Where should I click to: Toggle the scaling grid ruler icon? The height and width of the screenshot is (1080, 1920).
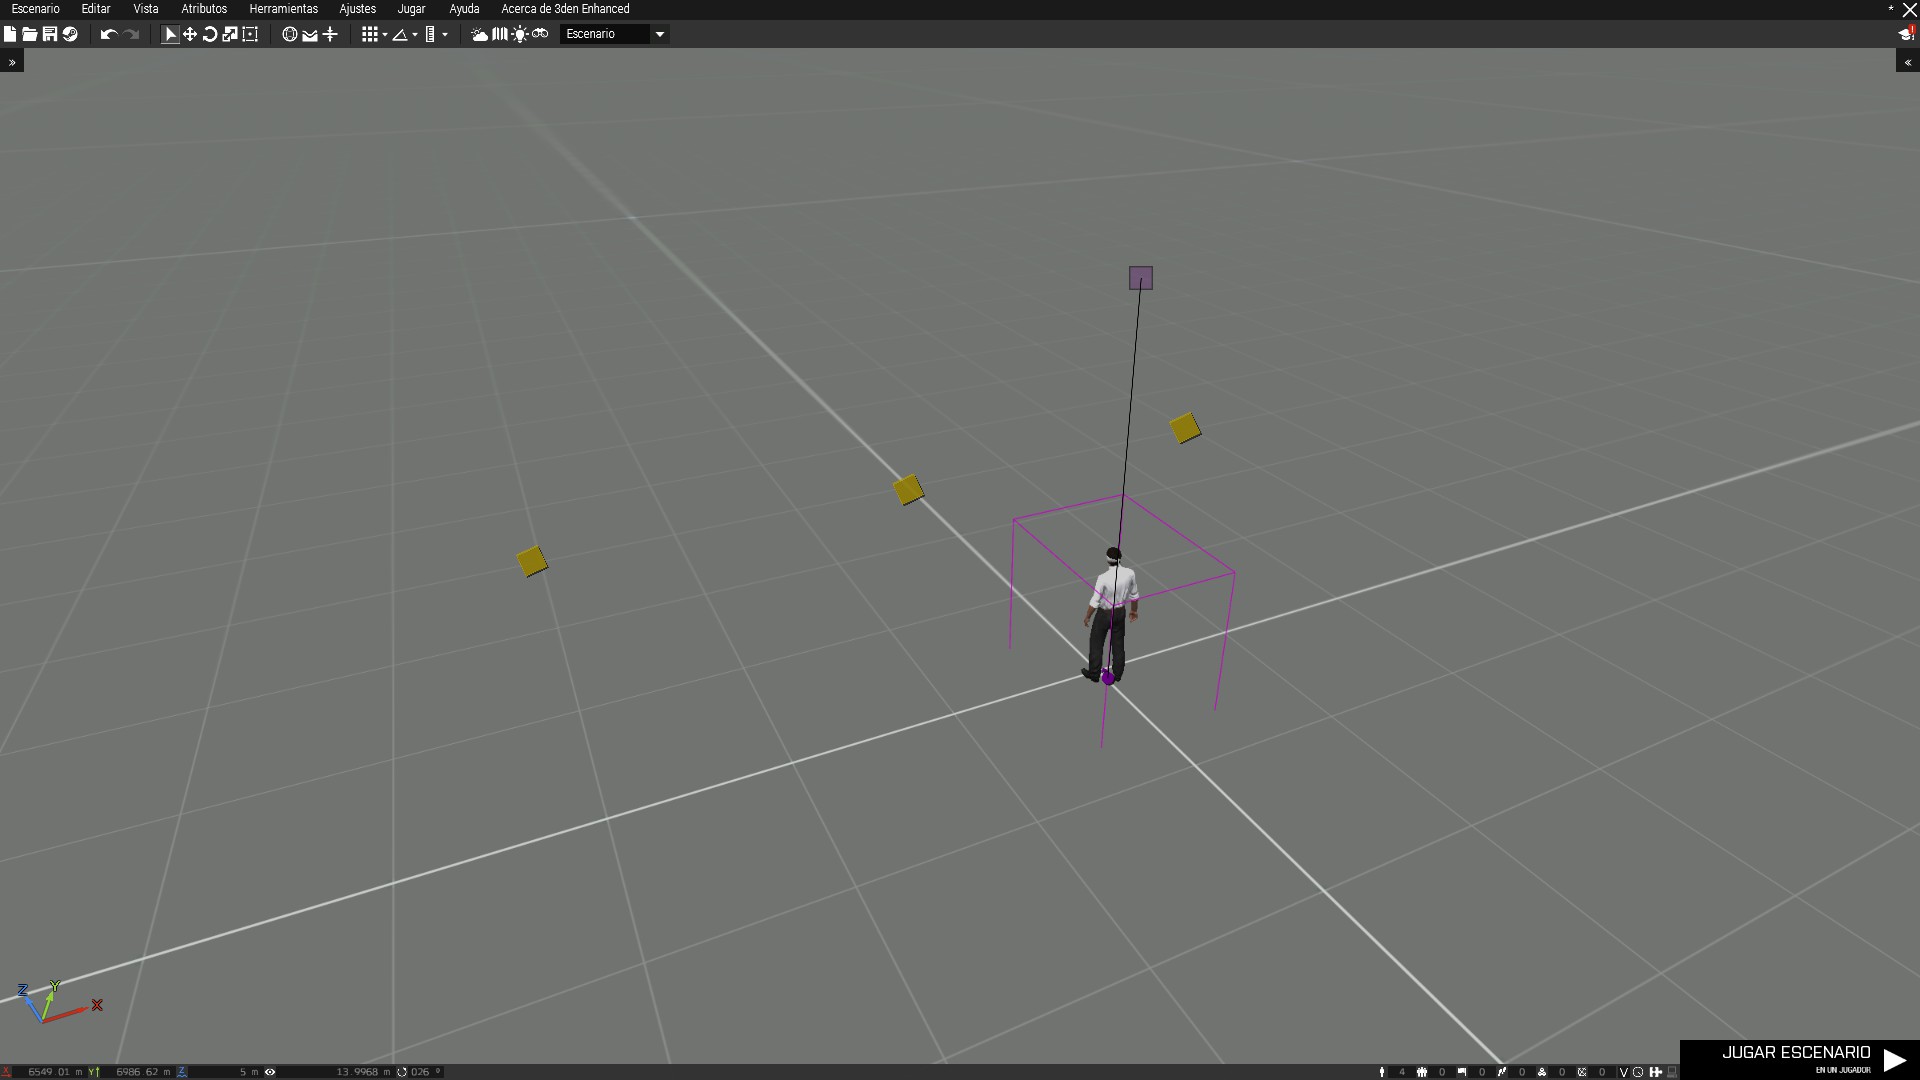point(430,34)
